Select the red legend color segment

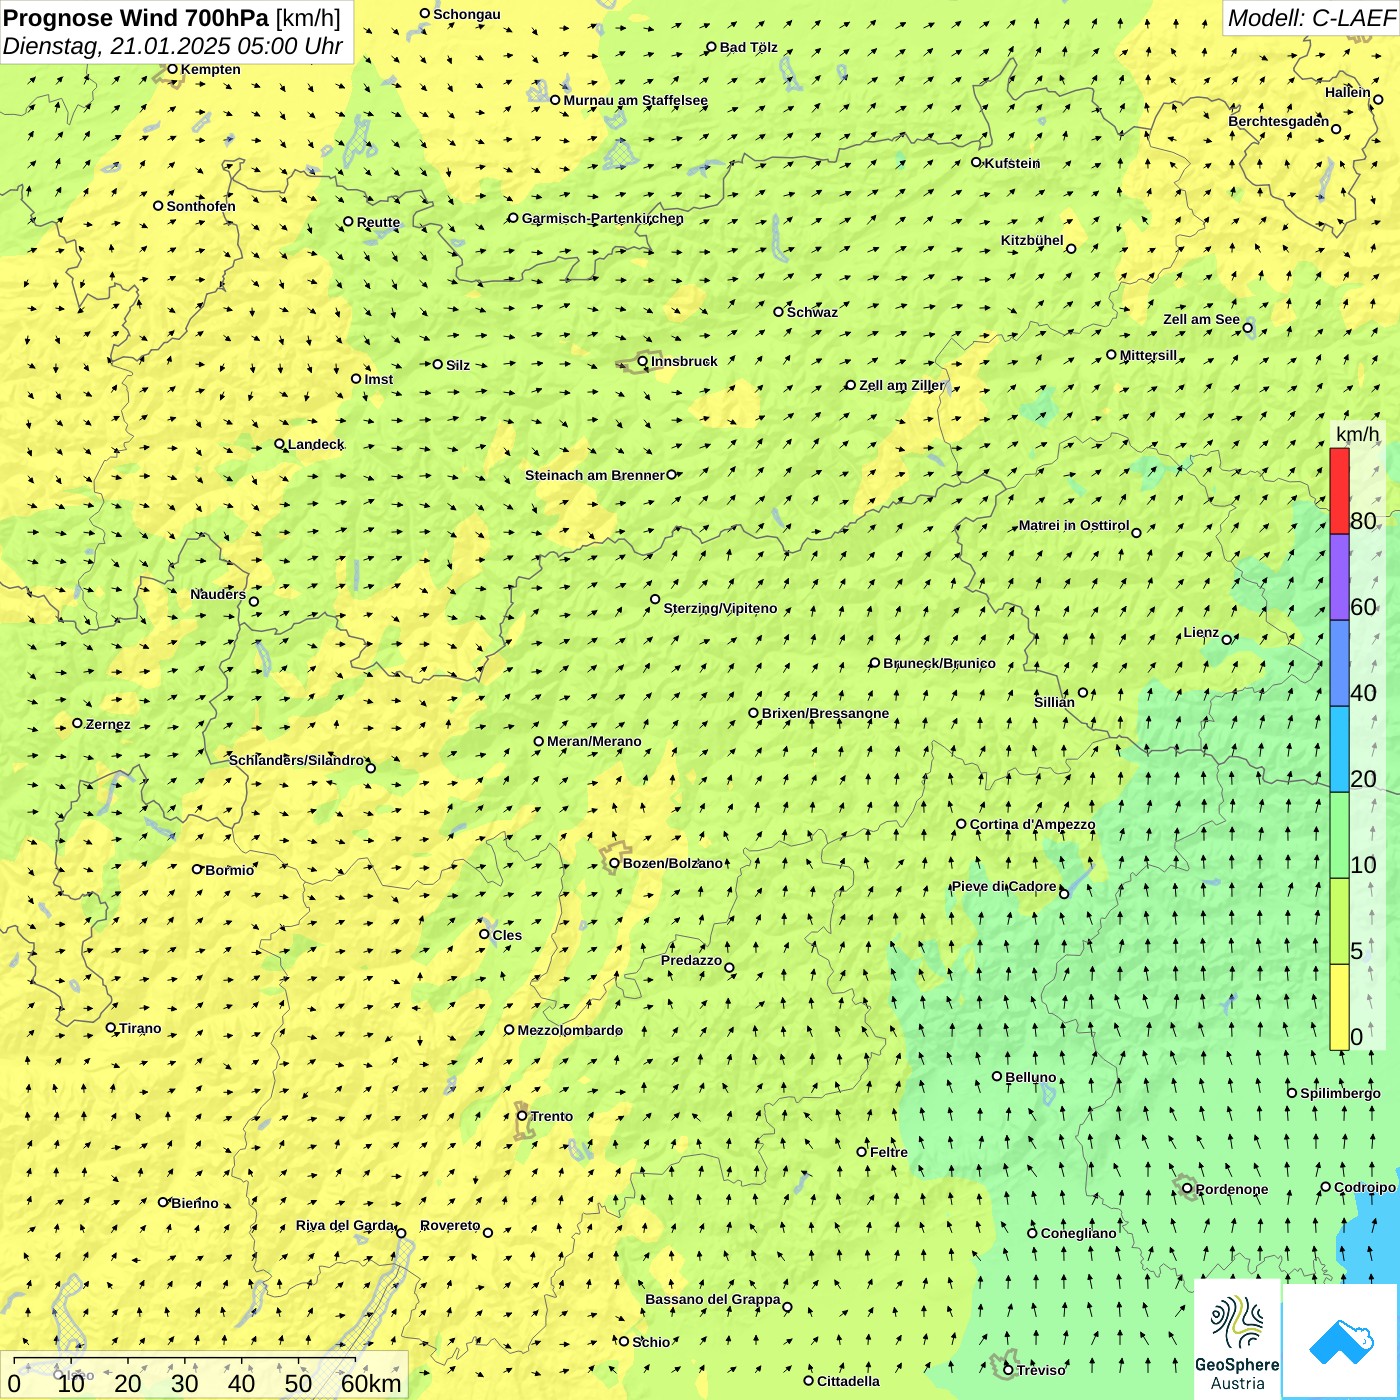(1339, 491)
